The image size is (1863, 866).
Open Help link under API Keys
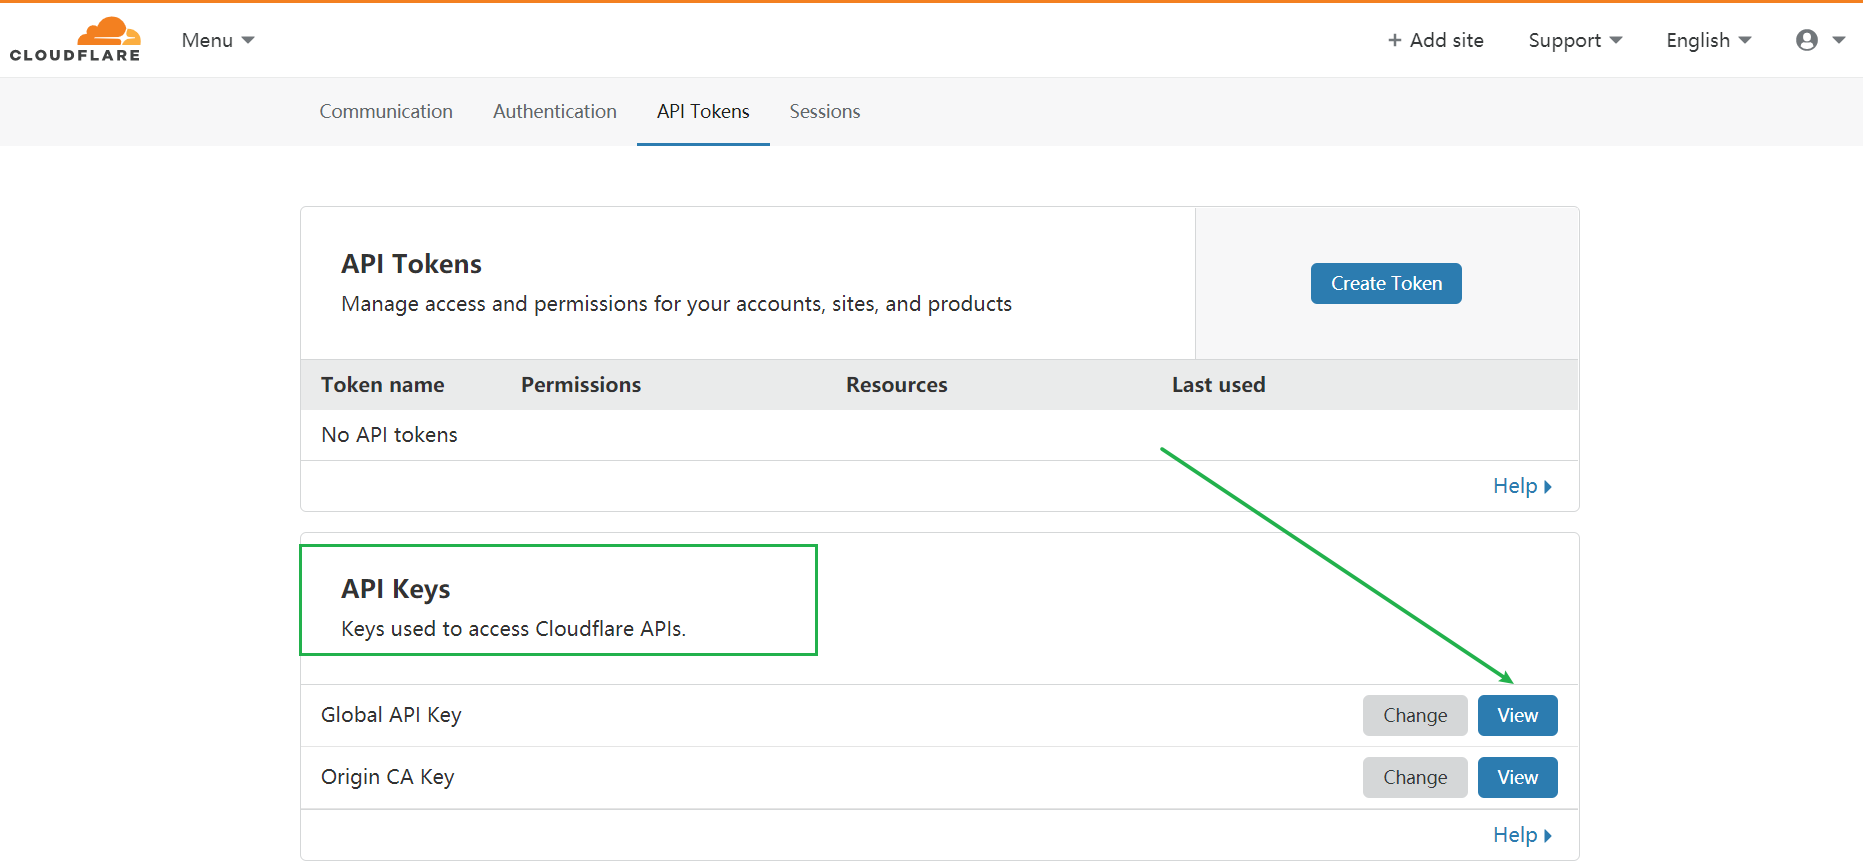click(1521, 835)
